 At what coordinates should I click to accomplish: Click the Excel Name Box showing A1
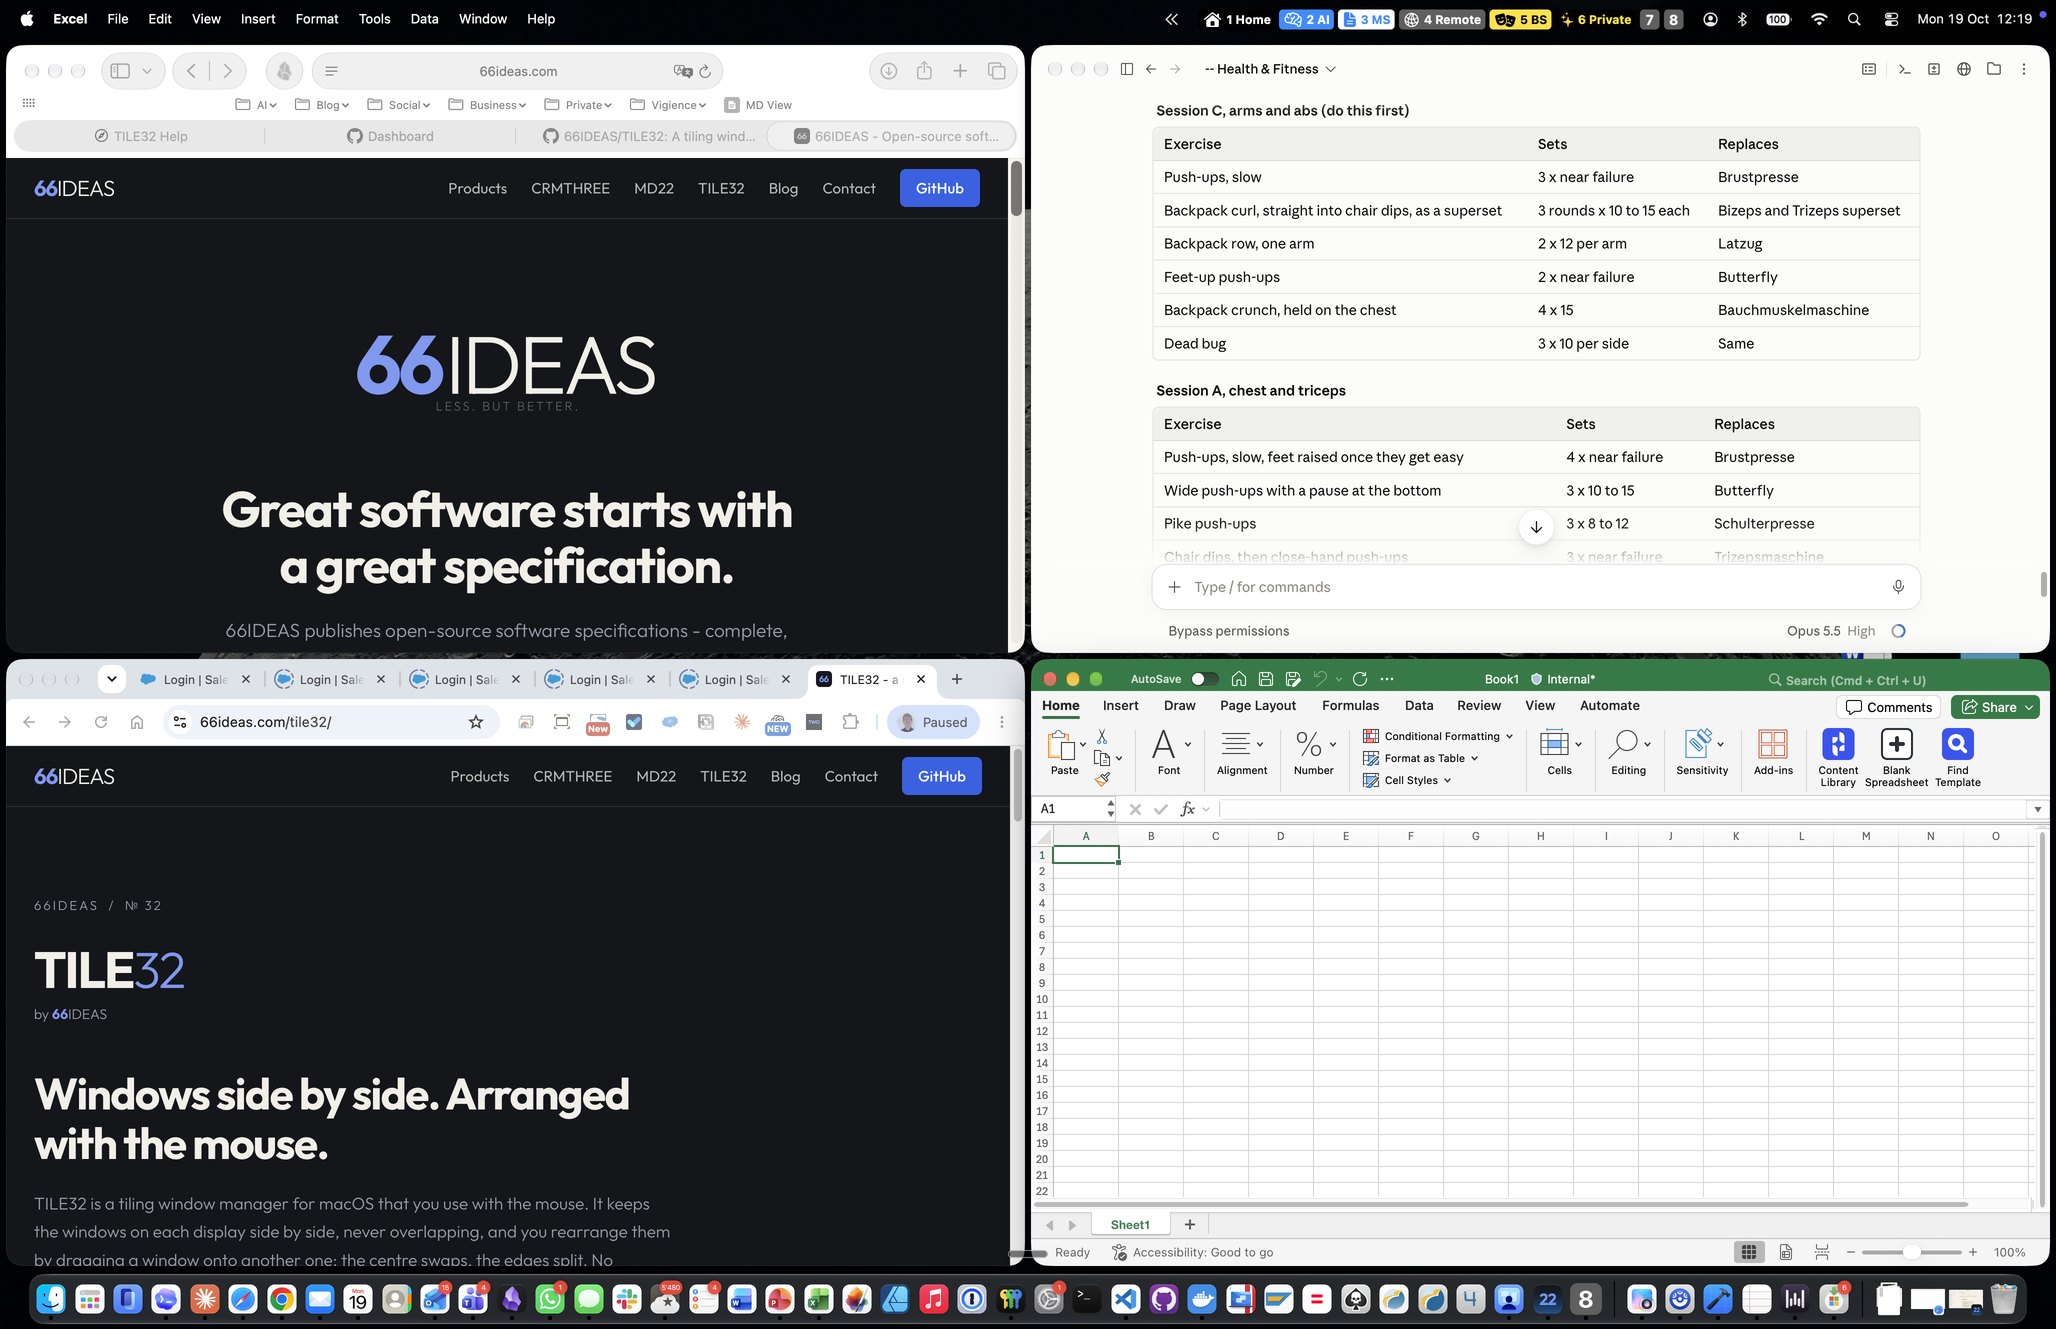[1072, 809]
